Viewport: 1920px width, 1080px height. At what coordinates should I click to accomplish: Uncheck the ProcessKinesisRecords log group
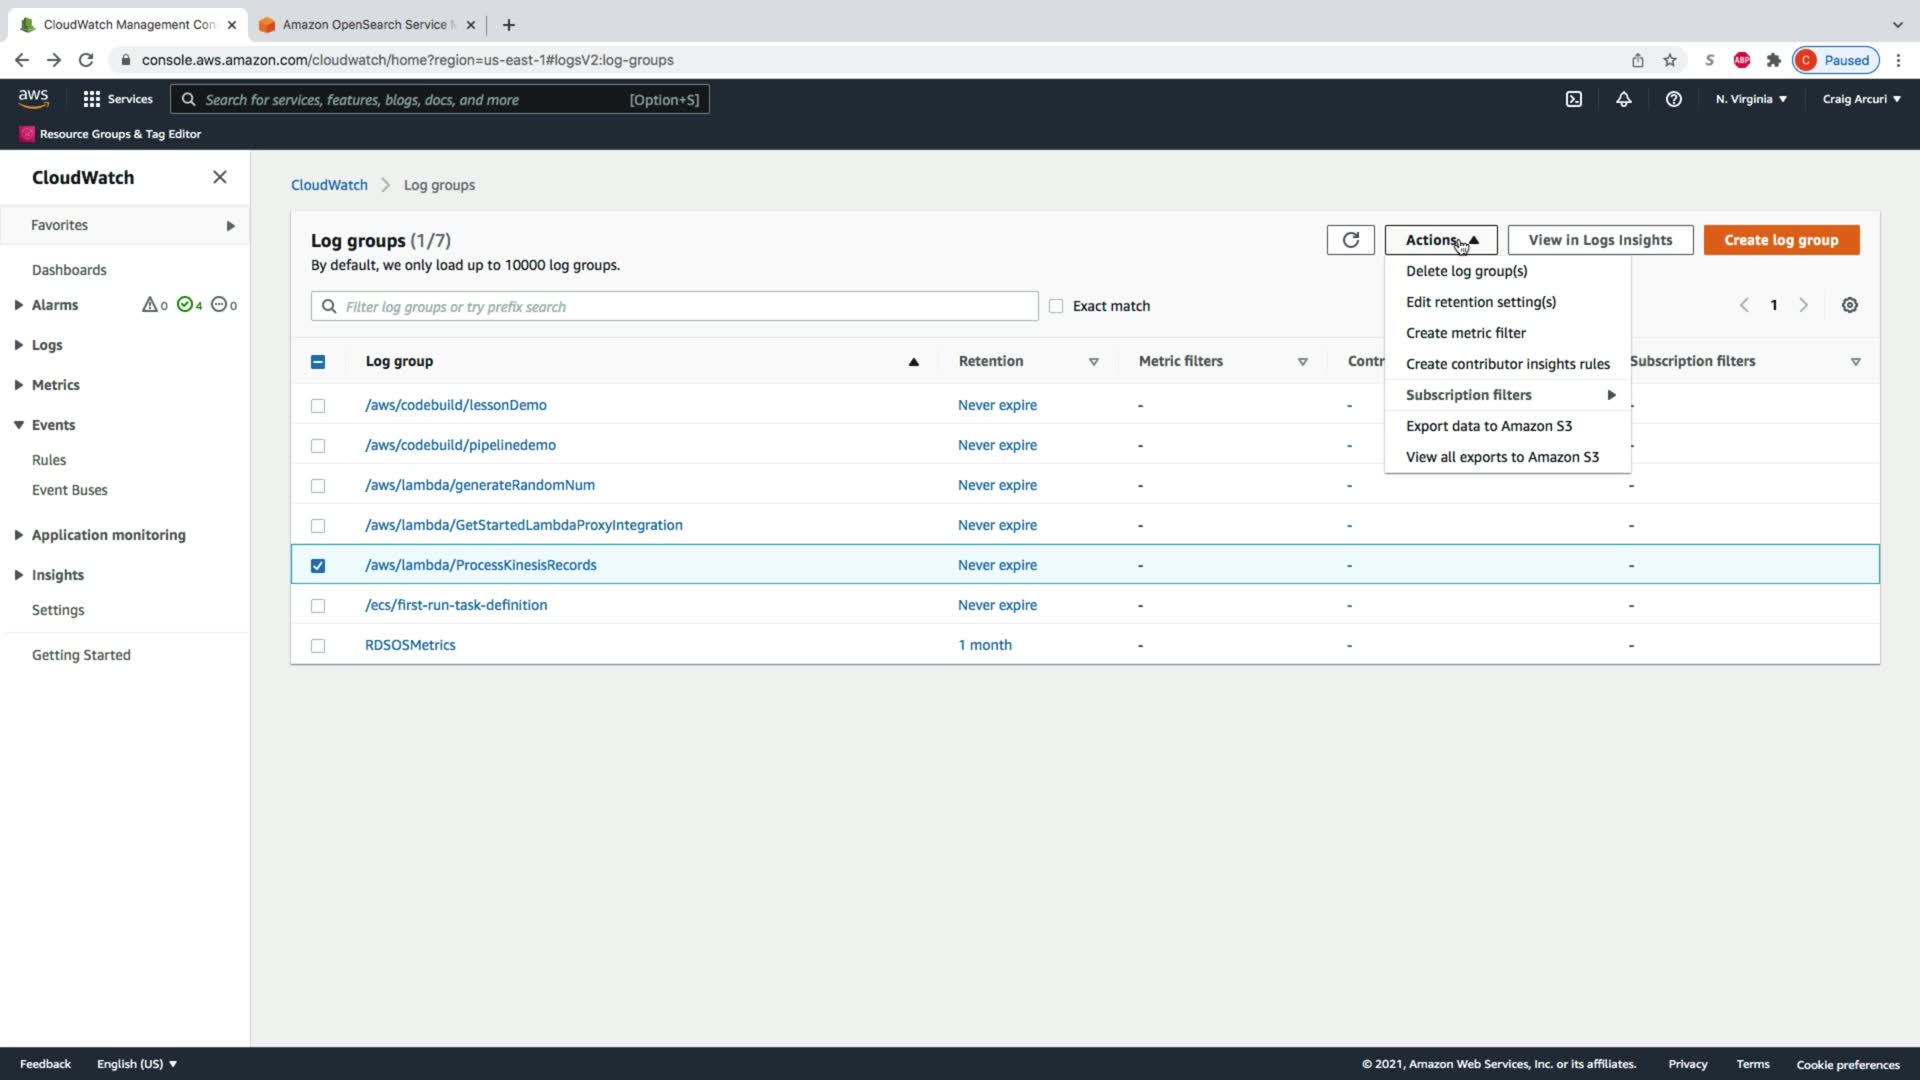pyautogui.click(x=318, y=566)
